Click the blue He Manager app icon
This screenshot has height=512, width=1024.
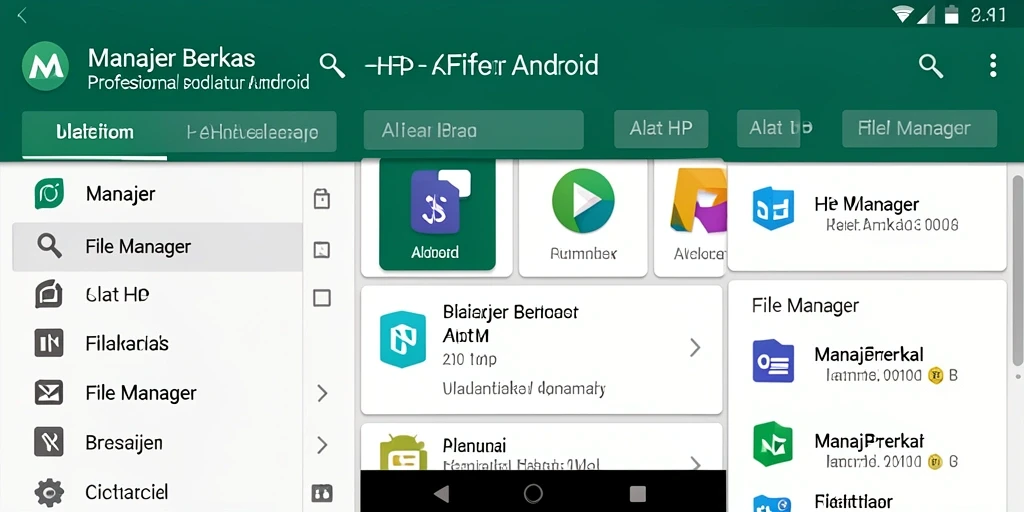pos(773,208)
